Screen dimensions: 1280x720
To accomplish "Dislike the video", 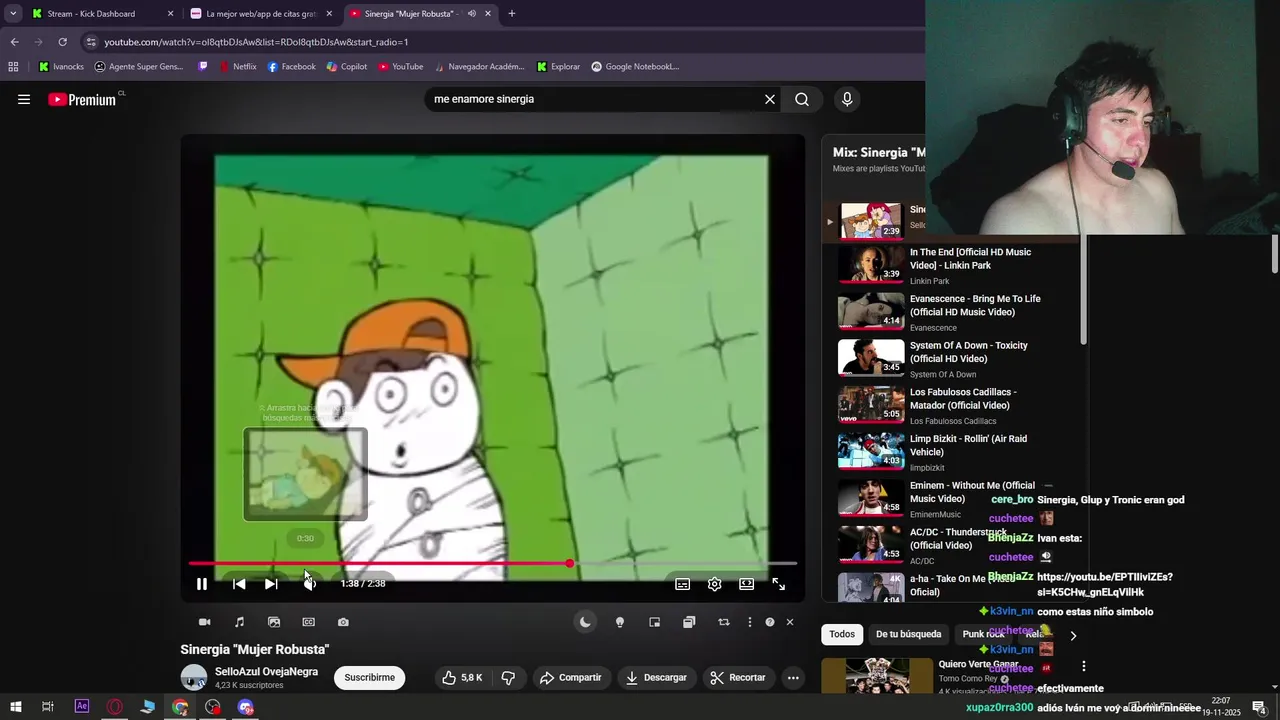I will tap(508, 677).
